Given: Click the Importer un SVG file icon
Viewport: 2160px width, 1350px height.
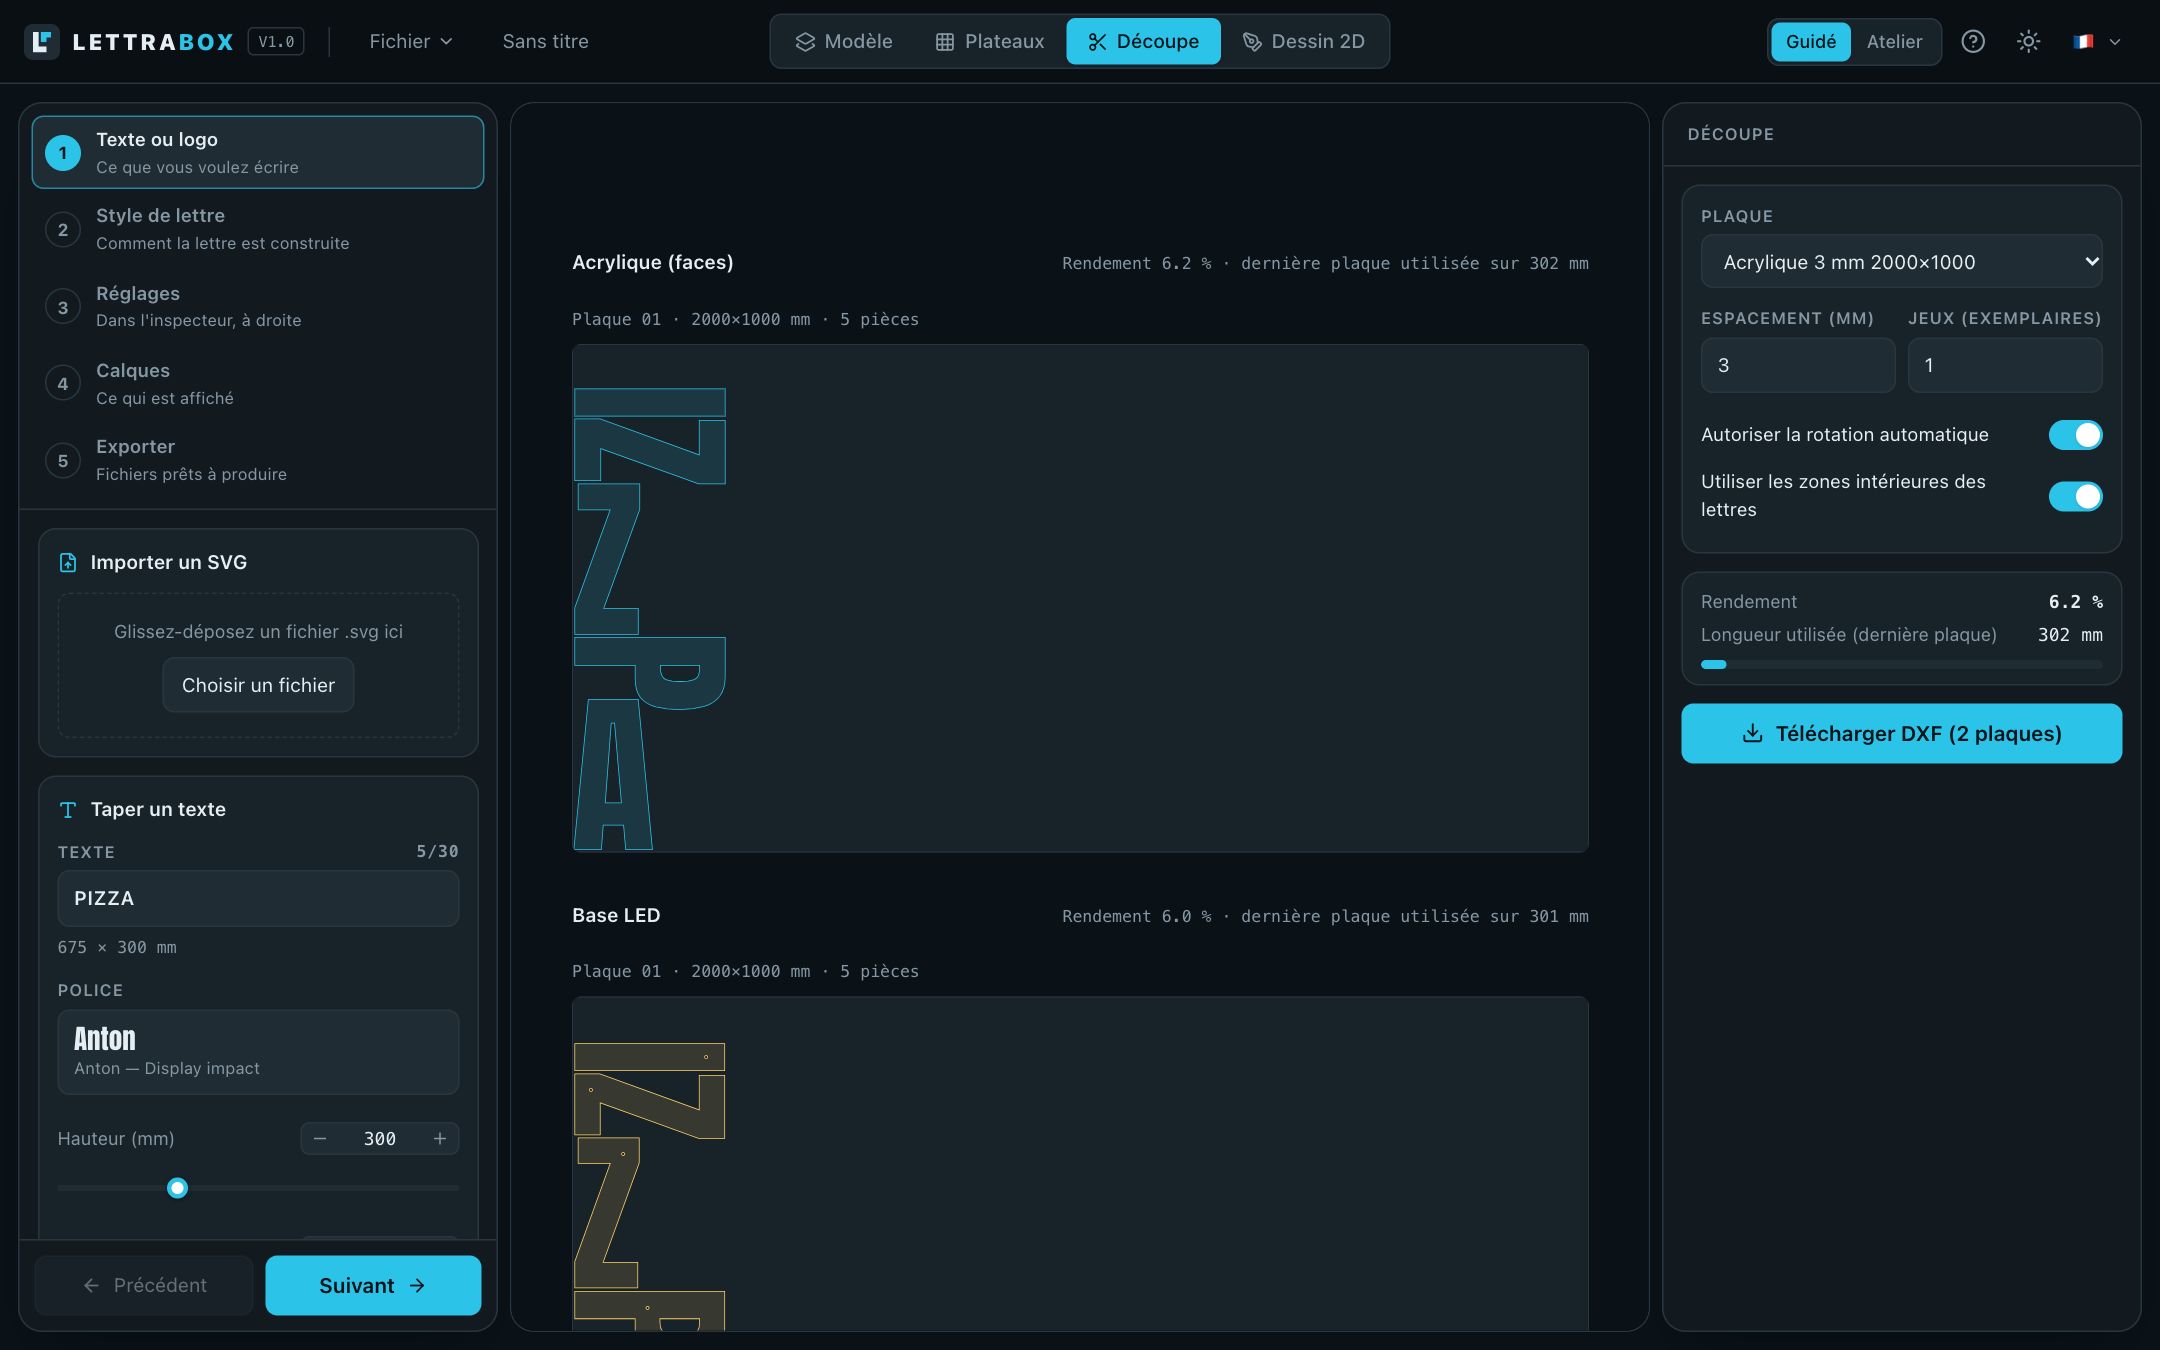Looking at the screenshot, I should click(68, 563).
